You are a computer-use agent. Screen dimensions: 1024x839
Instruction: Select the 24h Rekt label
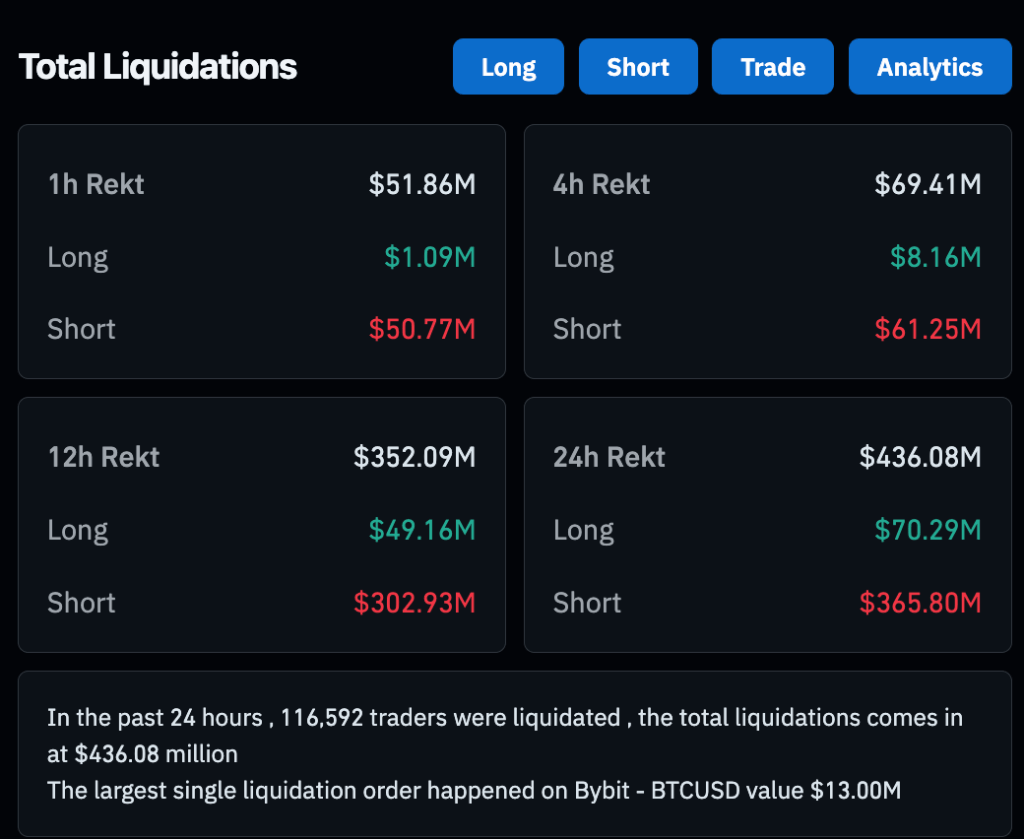point(609,457)
